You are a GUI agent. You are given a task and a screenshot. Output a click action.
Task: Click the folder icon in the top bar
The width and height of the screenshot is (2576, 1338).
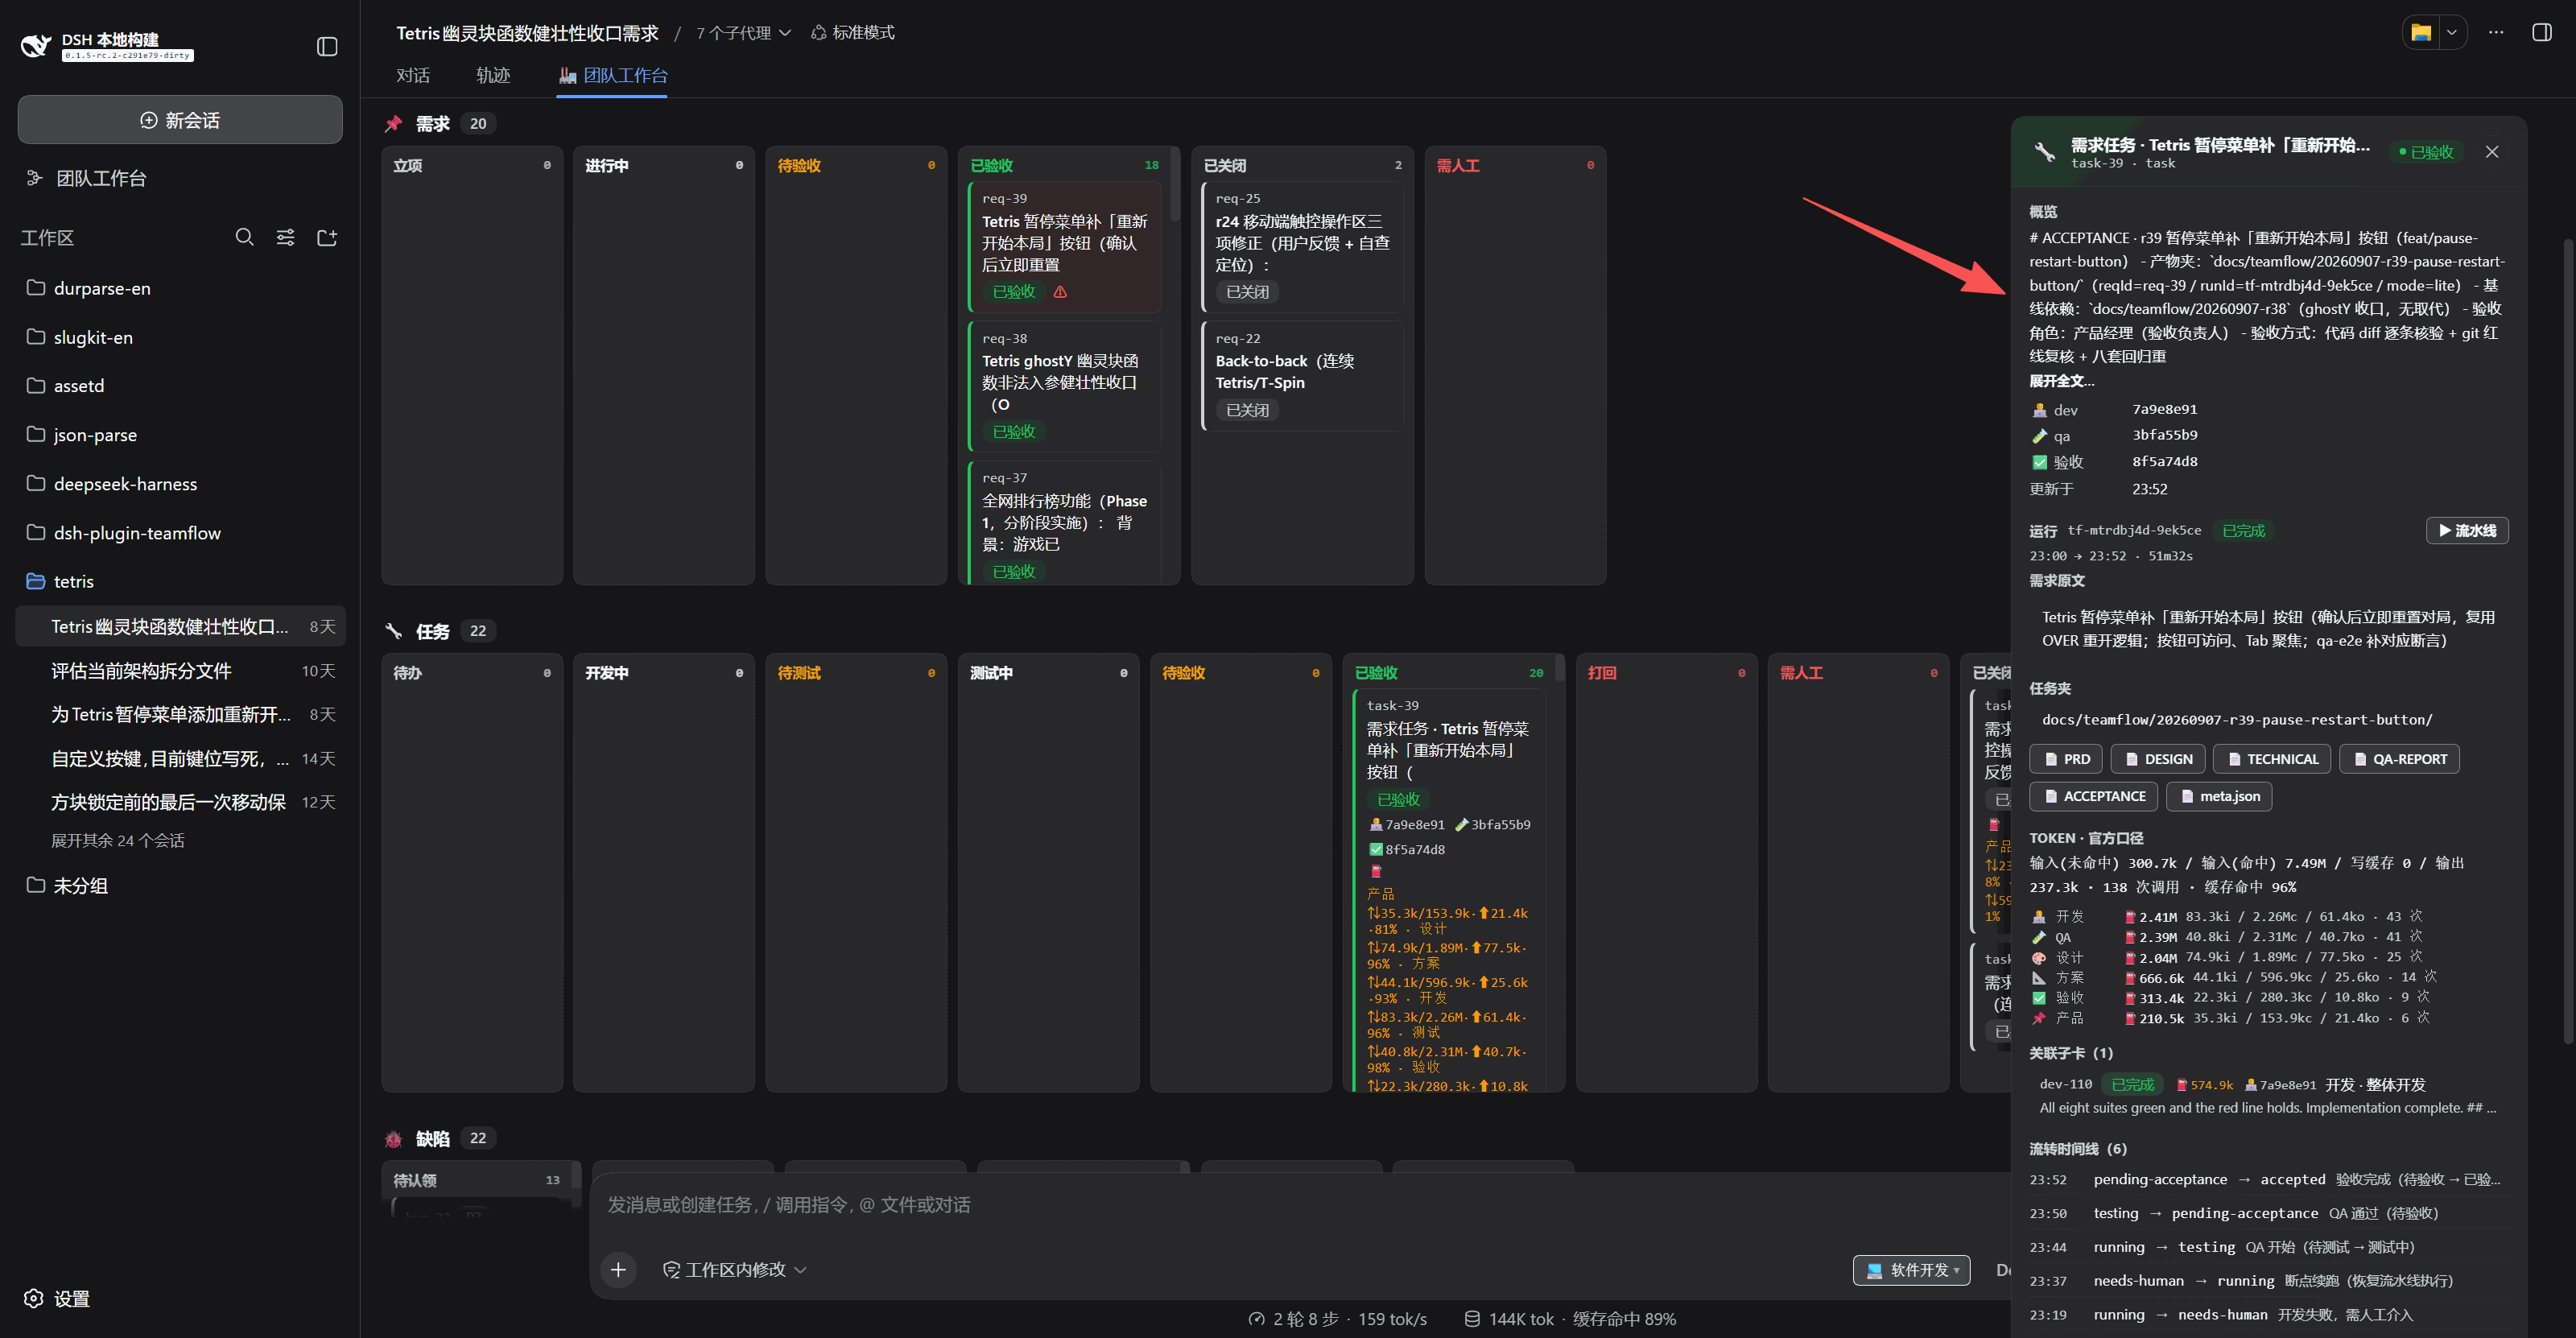pyautogui.click(x=2421, y=32)
